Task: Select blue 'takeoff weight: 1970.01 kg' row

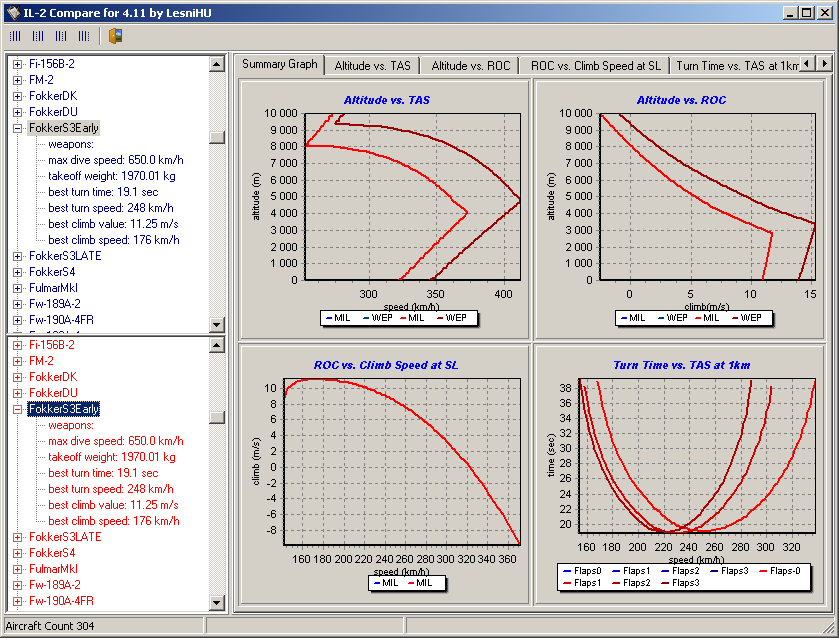Action: tap(112, 176)
